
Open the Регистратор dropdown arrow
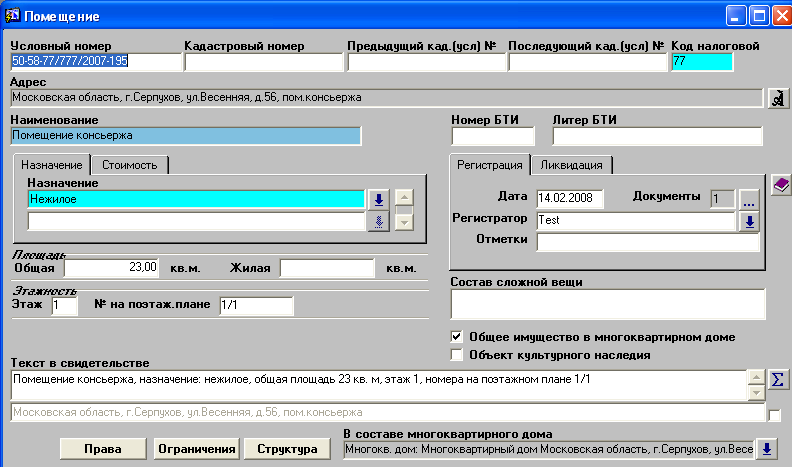750,221
